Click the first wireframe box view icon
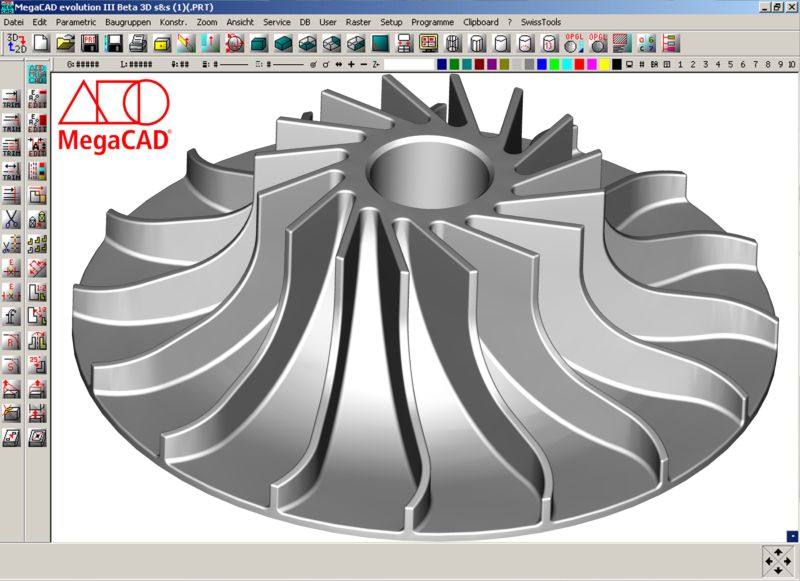This screenshot has width=800, height=581. pyautogui.click(x=308, y=42)
